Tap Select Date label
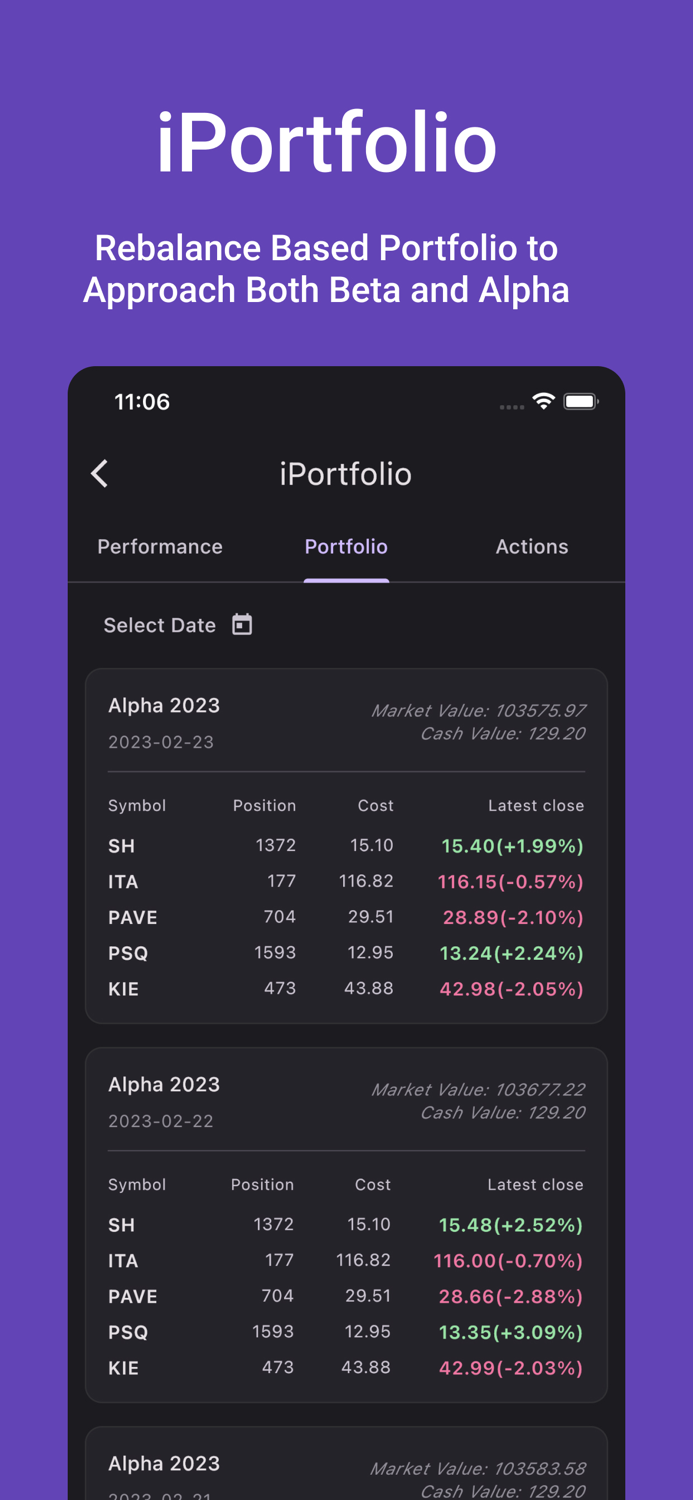Screen dimensions: 693x1500 (x=160, y=624)
